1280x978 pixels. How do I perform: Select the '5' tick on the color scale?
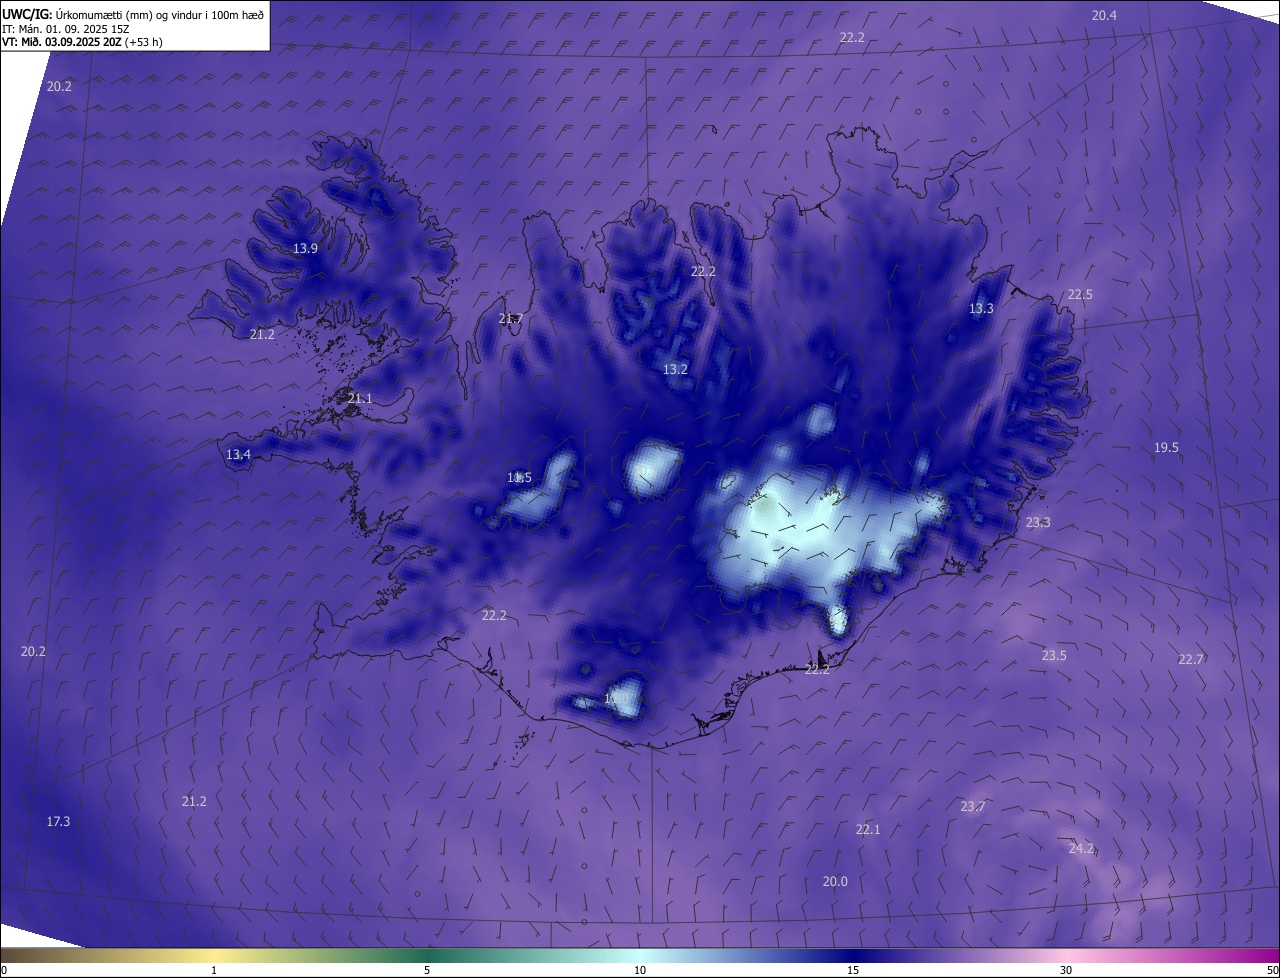(x=427, y=971)
